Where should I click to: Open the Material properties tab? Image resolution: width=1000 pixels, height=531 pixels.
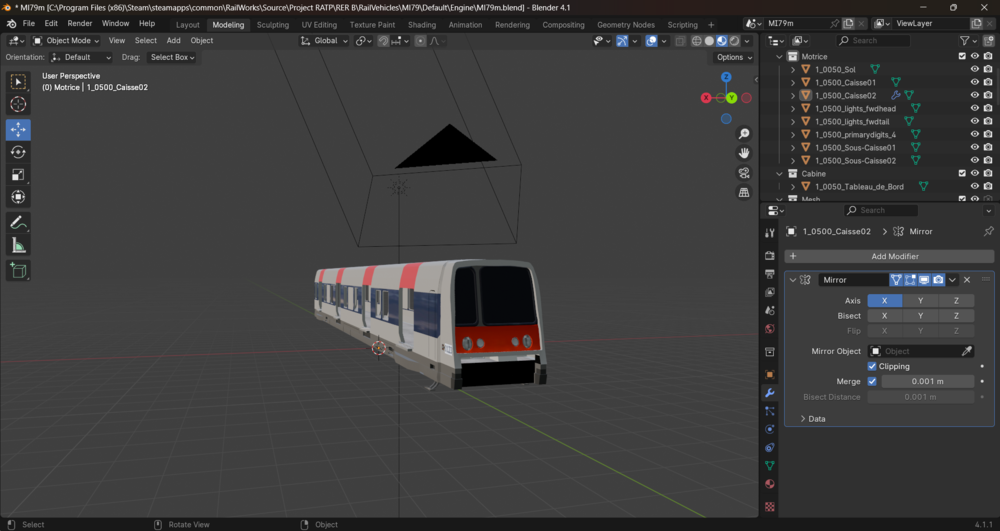(770, 484)
